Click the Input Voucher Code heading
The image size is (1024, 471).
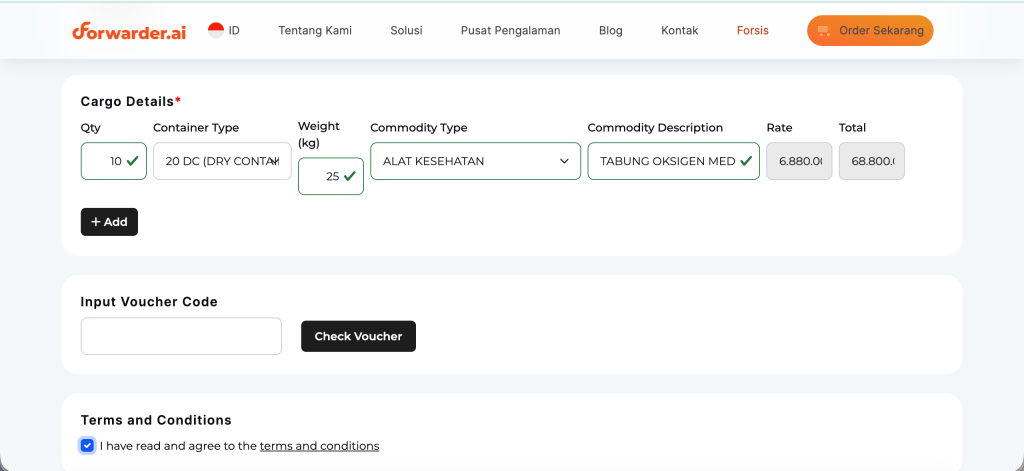pyautogui.click(x=149, y=302)
